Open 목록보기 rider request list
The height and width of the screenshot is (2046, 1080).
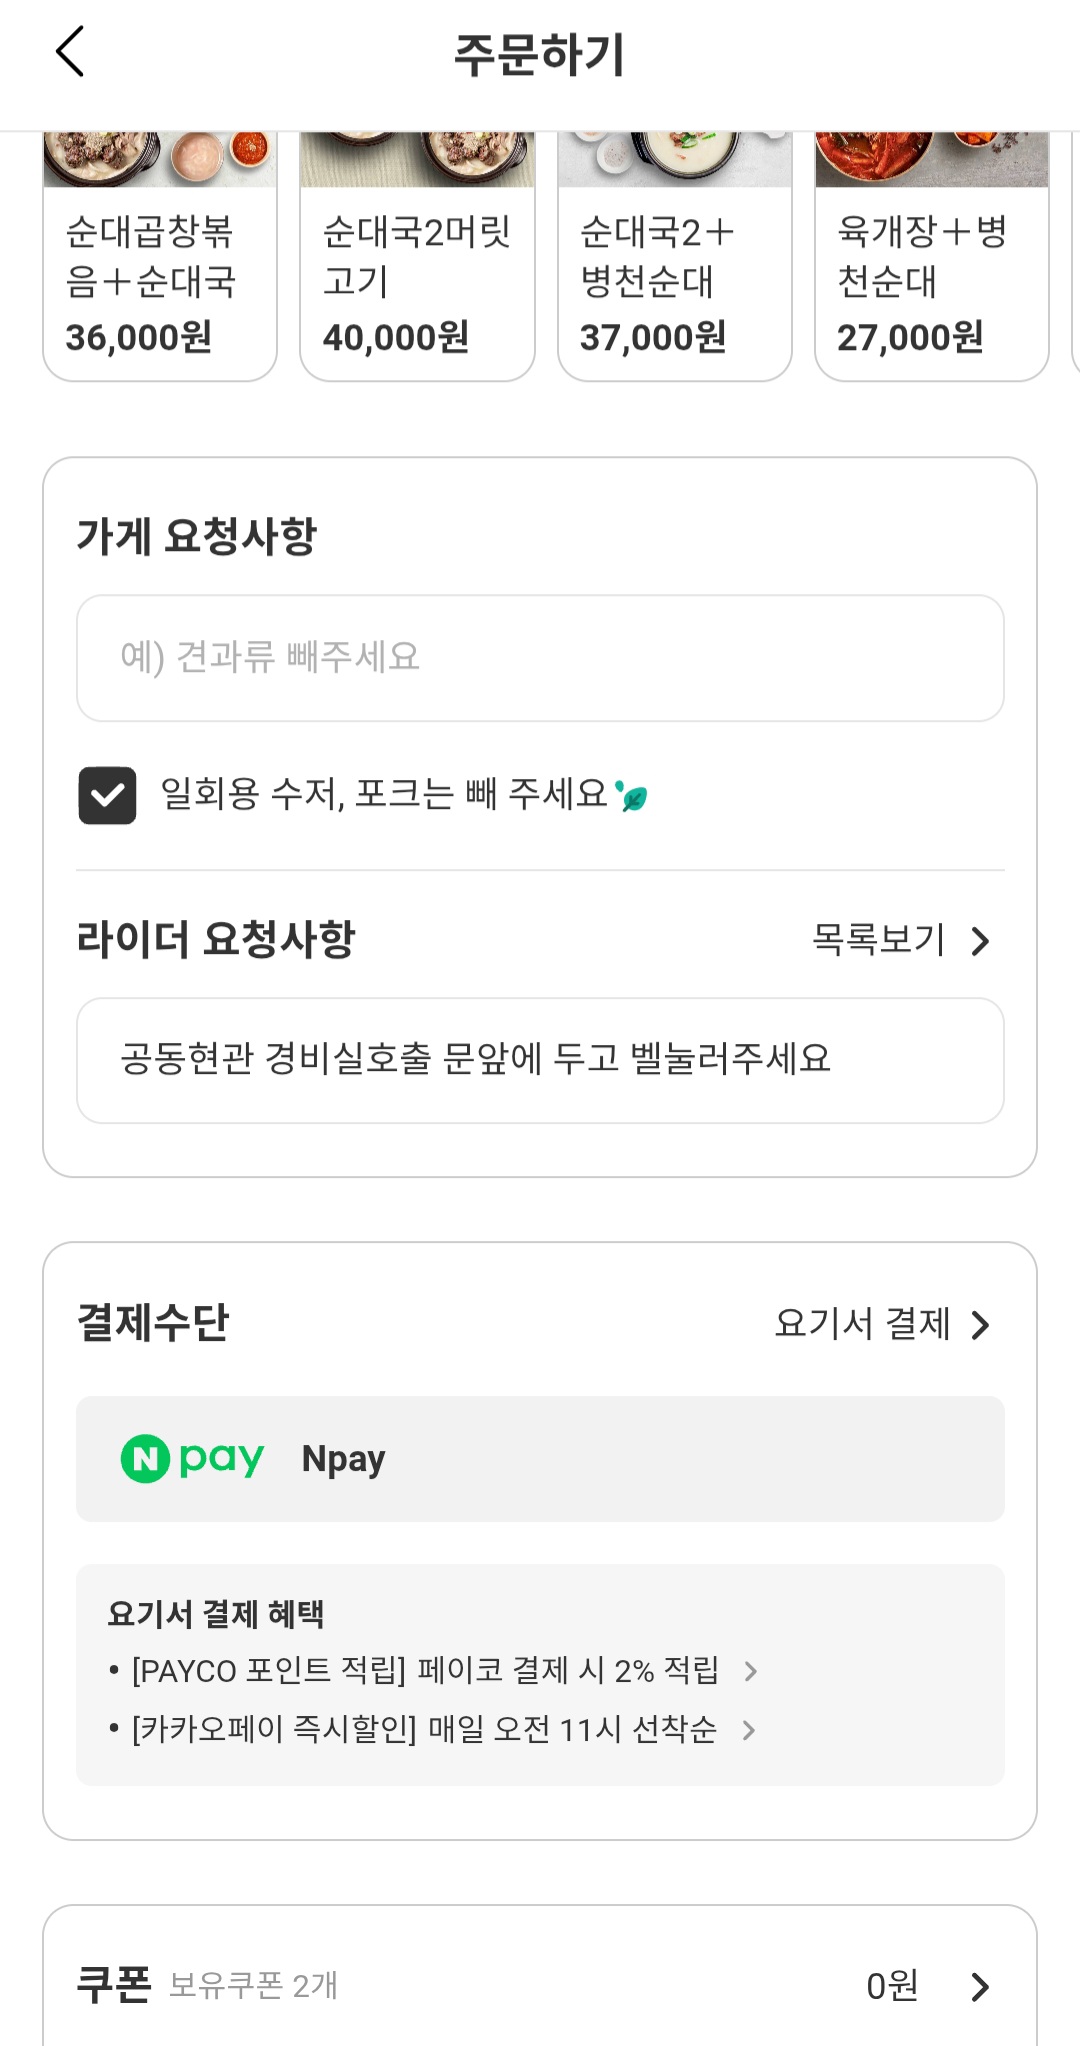coord(900,940)
